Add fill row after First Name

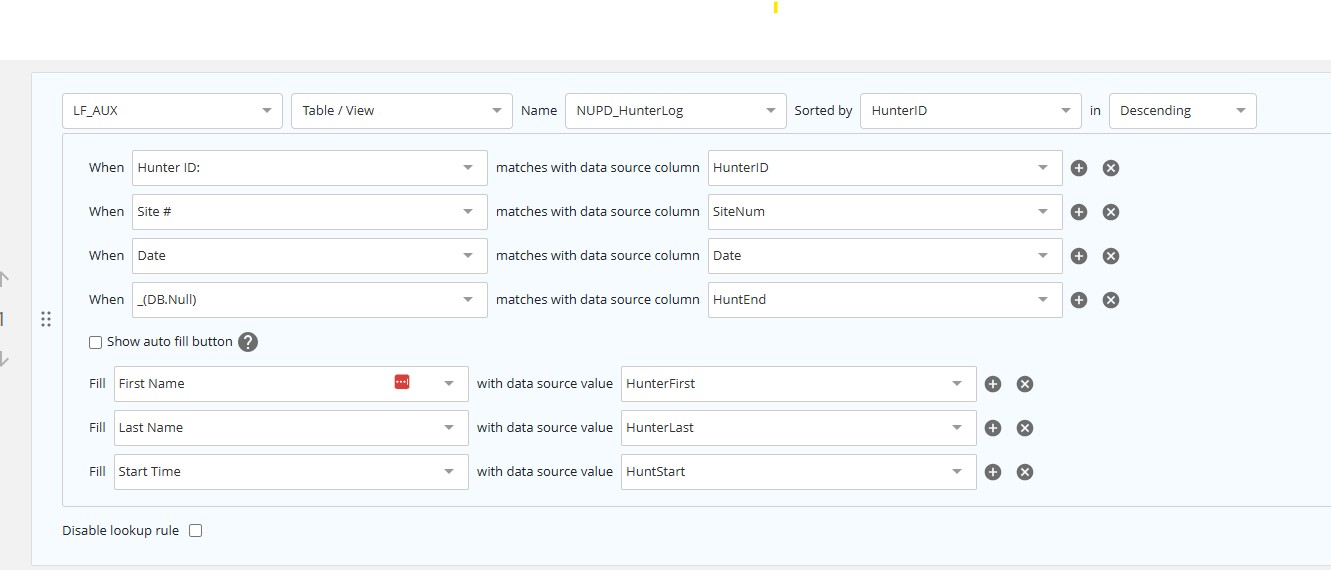pyautogui.click(x=993, y=384)
